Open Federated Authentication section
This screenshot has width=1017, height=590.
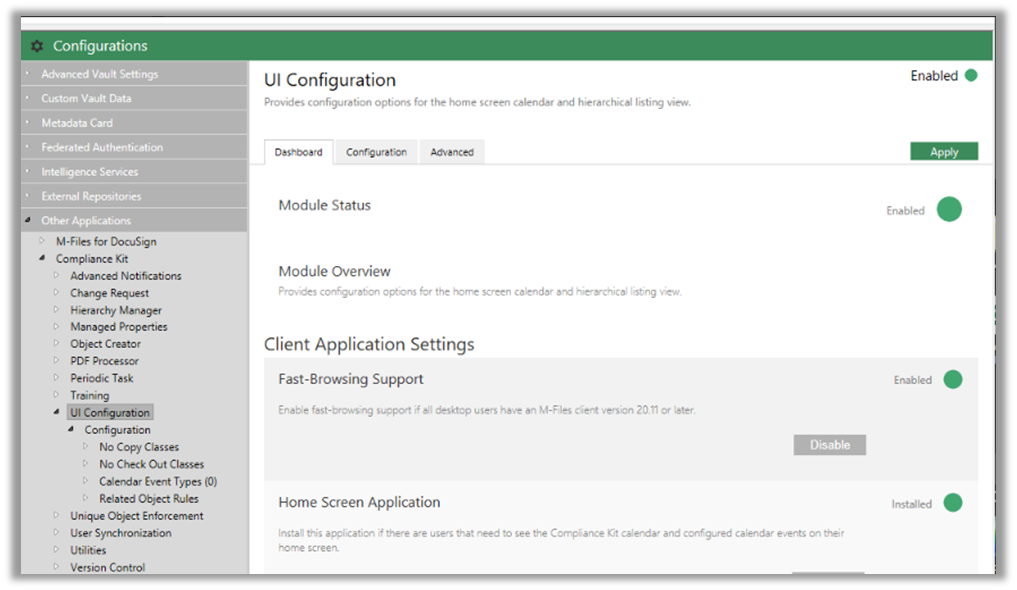pyautogui.click(x=134, y=148)
